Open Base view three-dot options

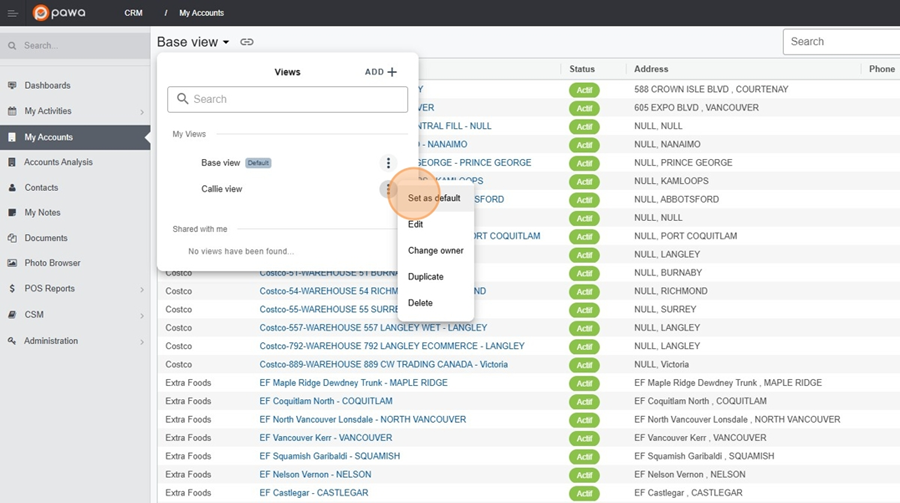[x=388, y=163]
